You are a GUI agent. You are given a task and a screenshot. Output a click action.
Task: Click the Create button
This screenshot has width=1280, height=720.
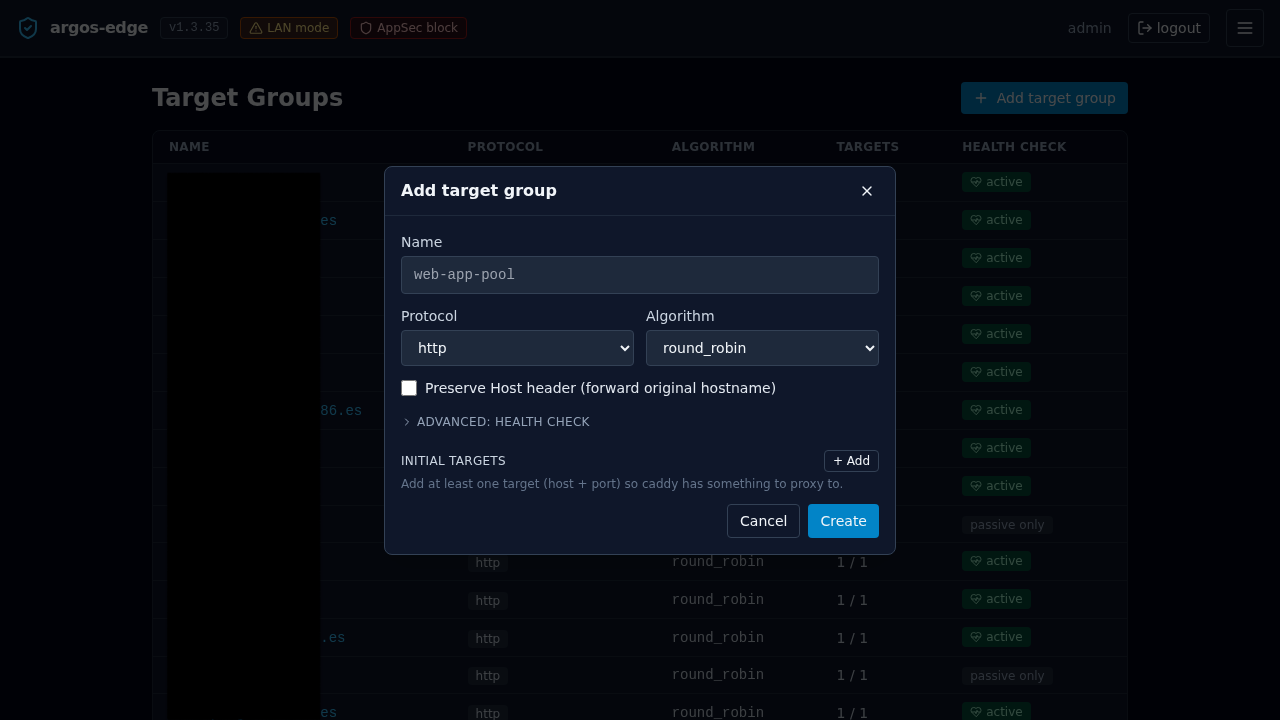click(843, 521)
